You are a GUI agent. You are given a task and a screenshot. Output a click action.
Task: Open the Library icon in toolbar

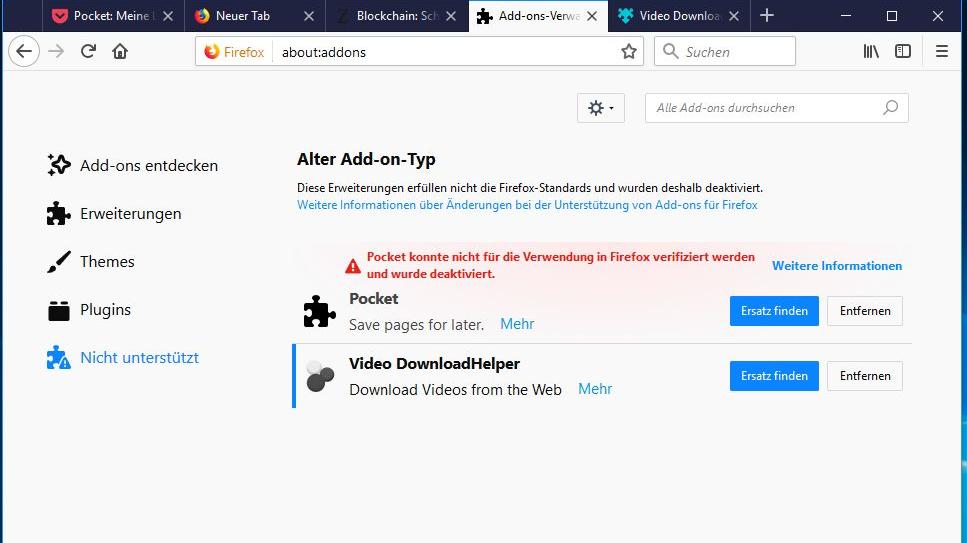(871, 51)
